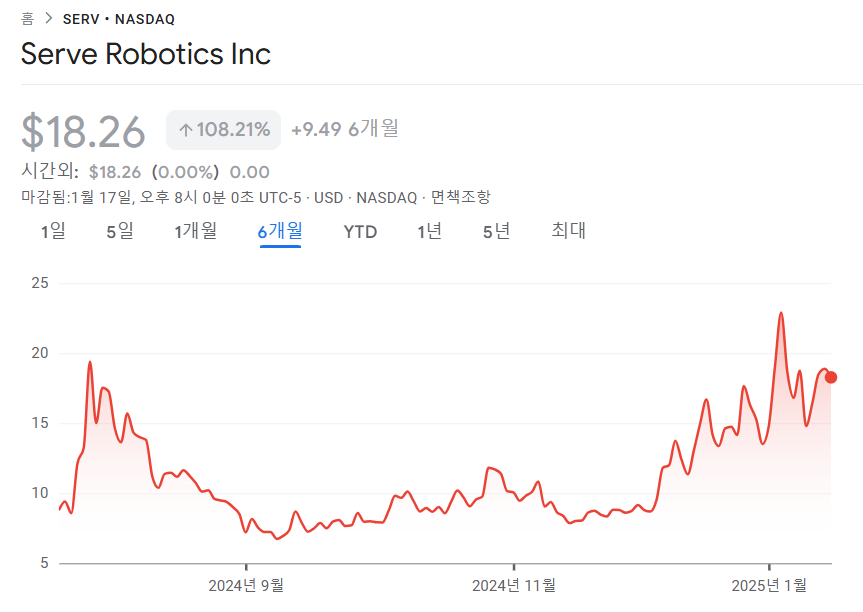
Task: Click the 시간외 after-hours price text
Action: pos(45,171)
